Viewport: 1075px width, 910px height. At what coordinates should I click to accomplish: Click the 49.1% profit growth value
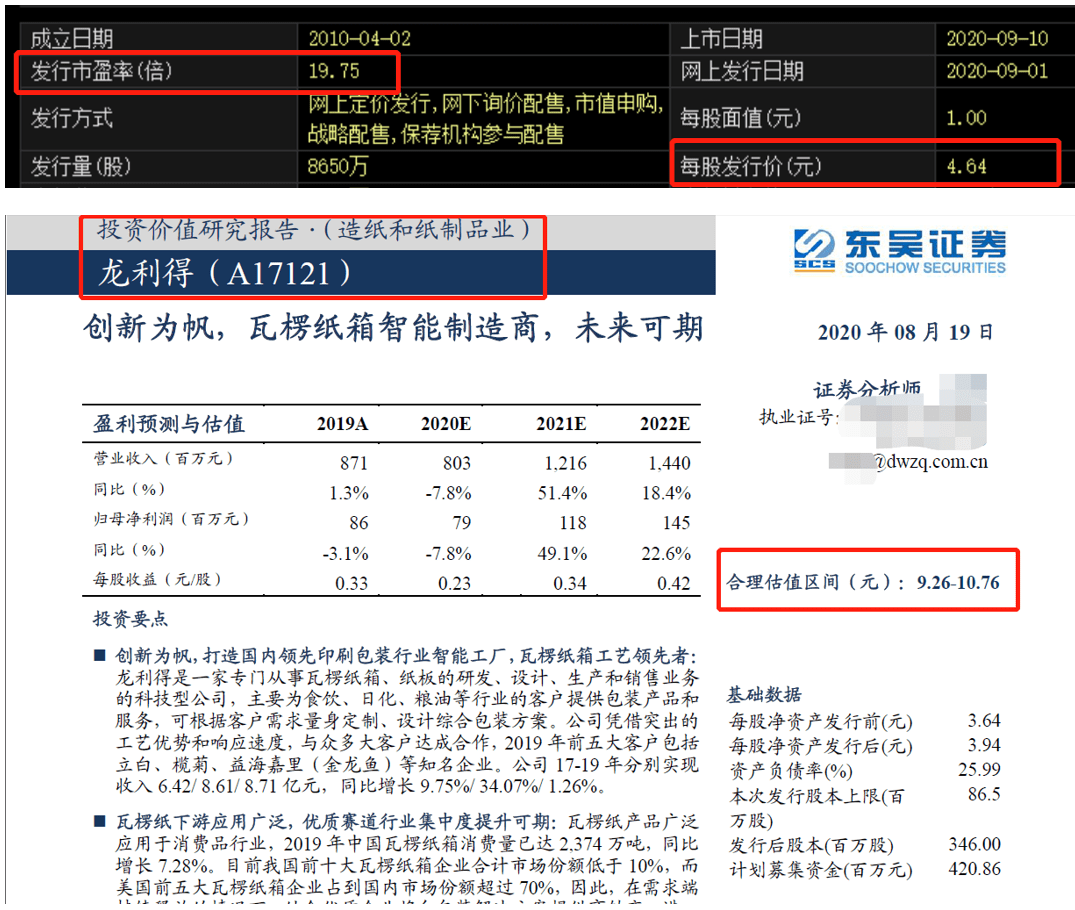pyautogui.click(x=562, y=553)
